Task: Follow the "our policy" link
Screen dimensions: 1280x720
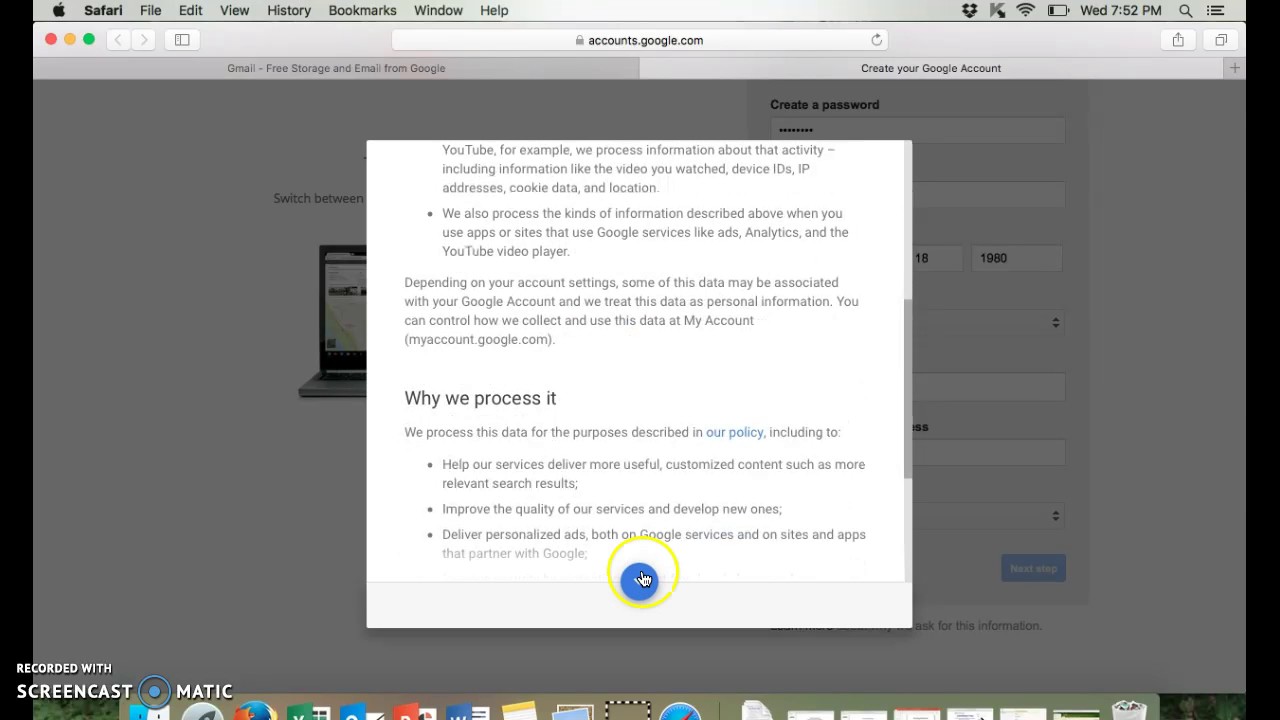Action: click(x=734, y=432)
